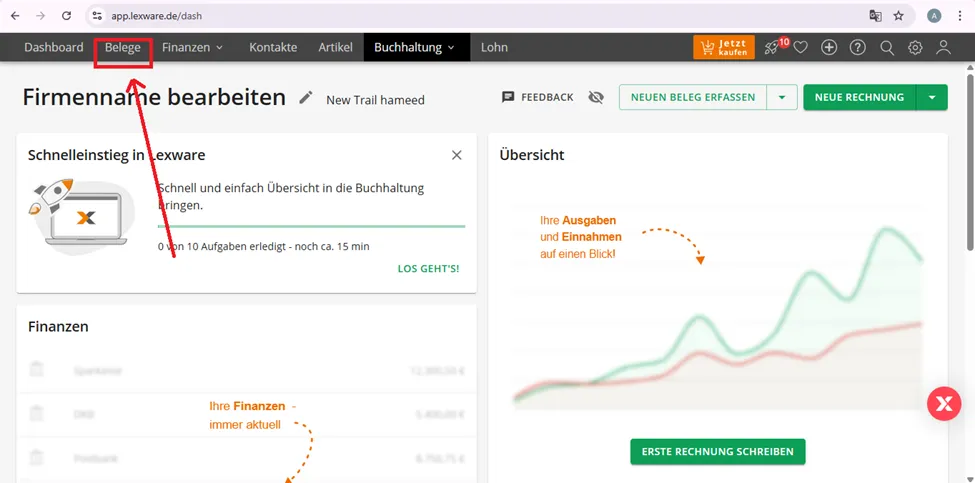
Task: Open the Lohn menu item
Action: [x=494, y=47]
